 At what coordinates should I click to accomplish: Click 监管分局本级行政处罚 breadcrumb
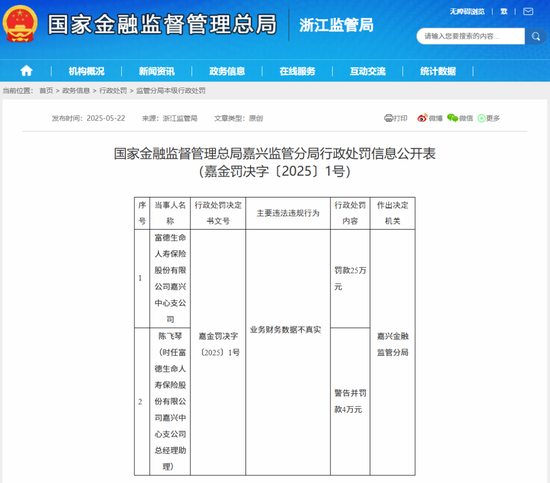point(170,91)
